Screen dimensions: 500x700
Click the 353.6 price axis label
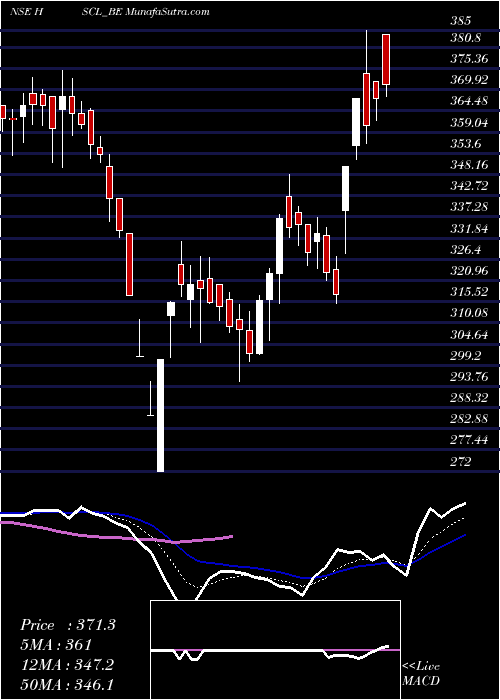466,143
